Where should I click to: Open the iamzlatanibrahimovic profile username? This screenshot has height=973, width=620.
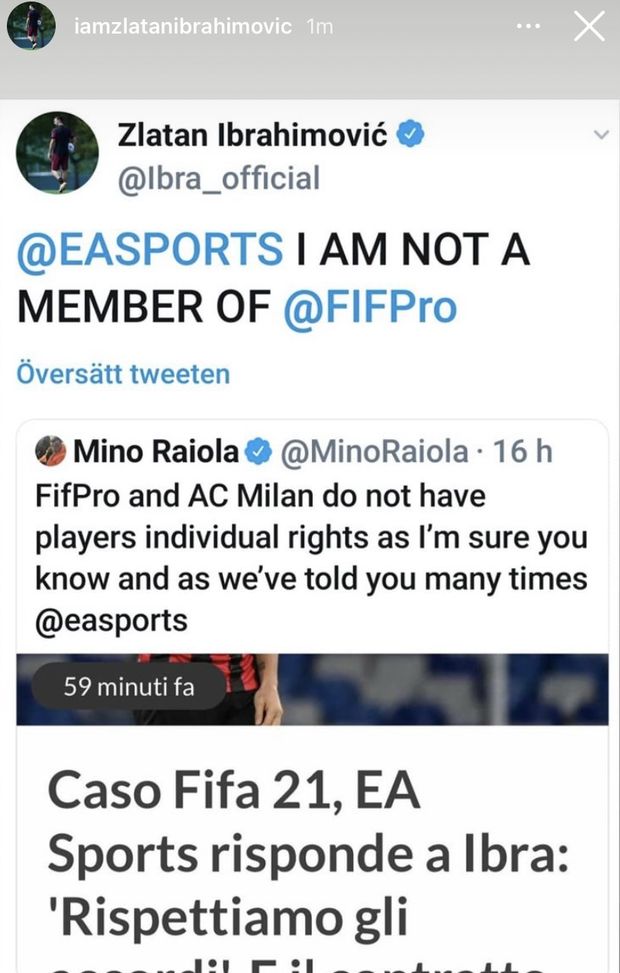click(183, 27)
